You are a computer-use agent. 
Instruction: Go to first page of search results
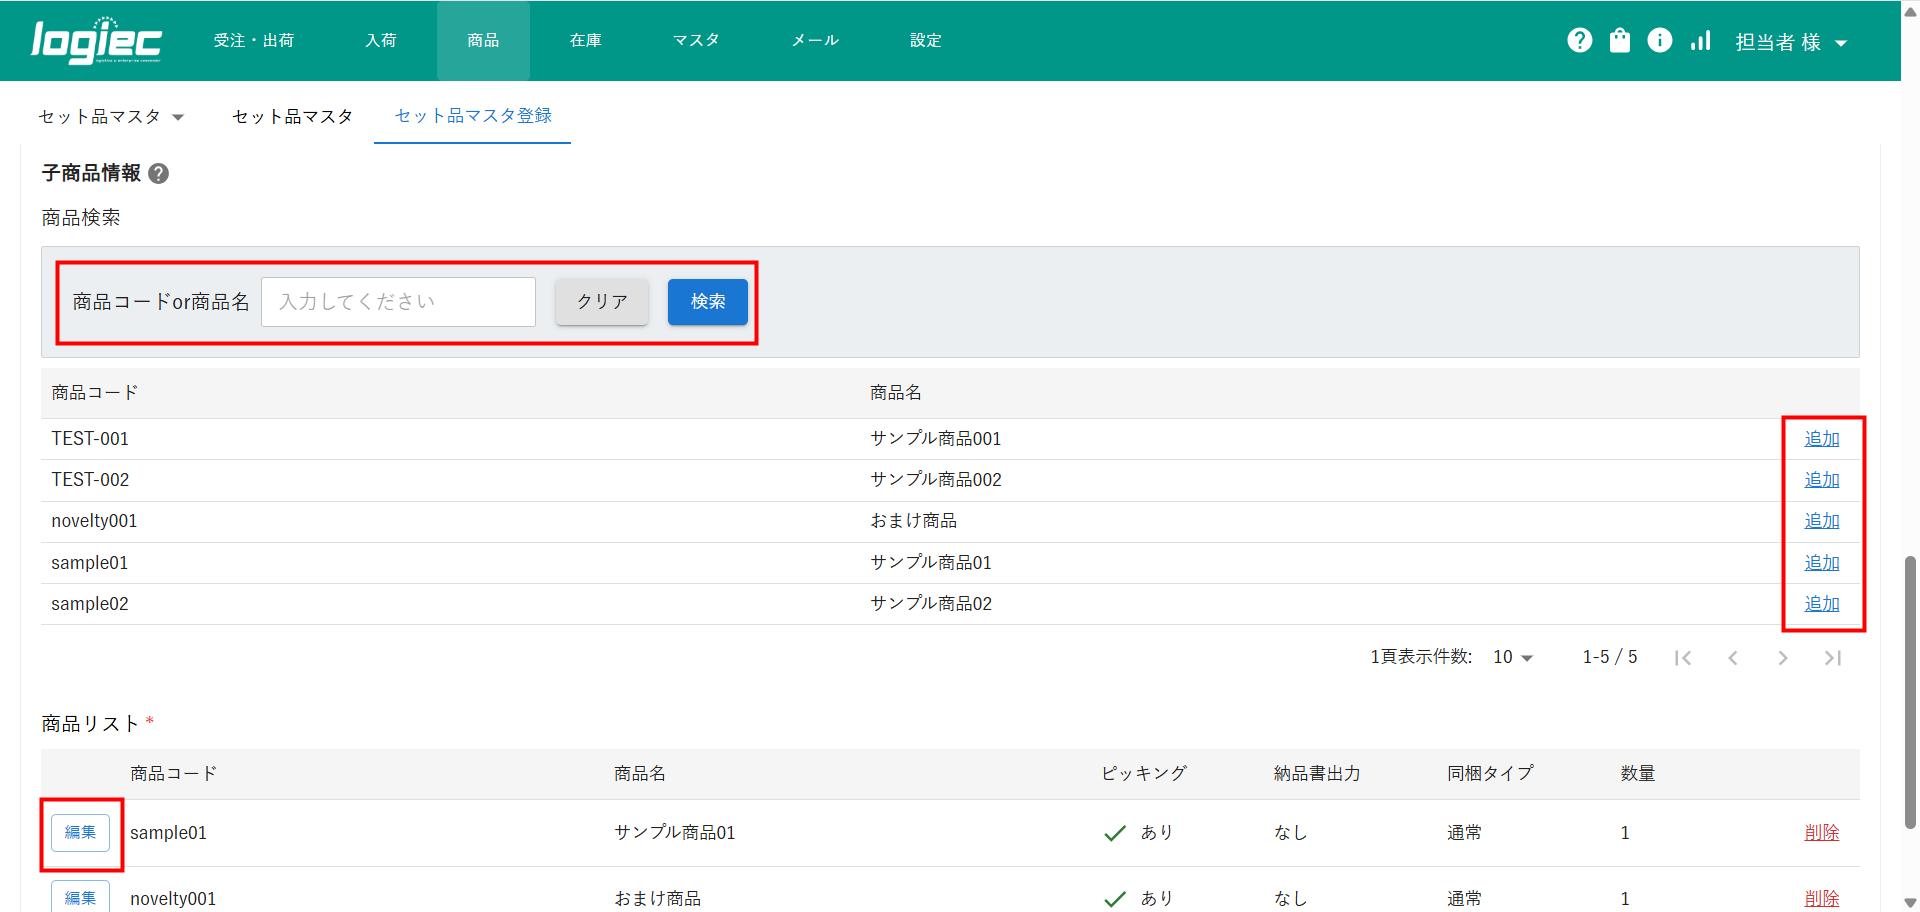pos(1683,658)
